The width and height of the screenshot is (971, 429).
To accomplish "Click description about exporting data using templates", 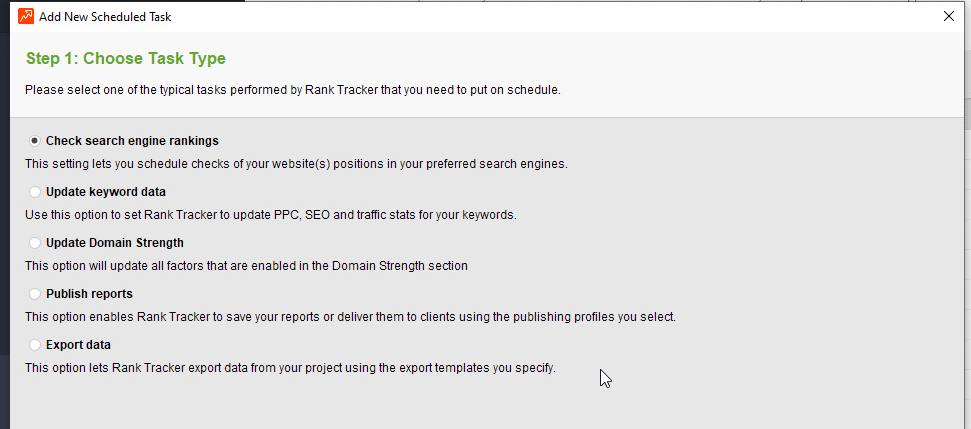I will [290, 368].
